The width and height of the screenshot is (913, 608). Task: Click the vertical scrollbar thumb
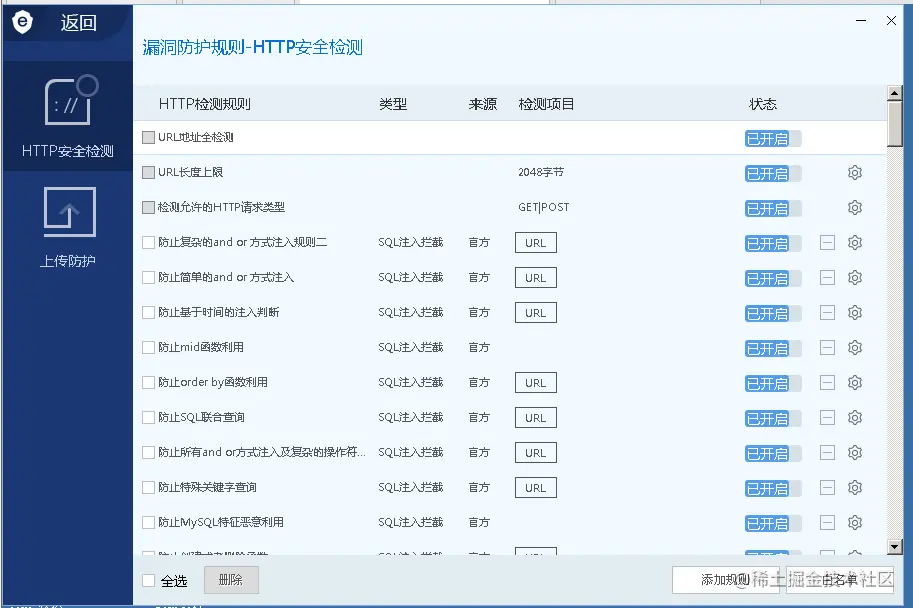pyautogui.click(x=894, y=123)
